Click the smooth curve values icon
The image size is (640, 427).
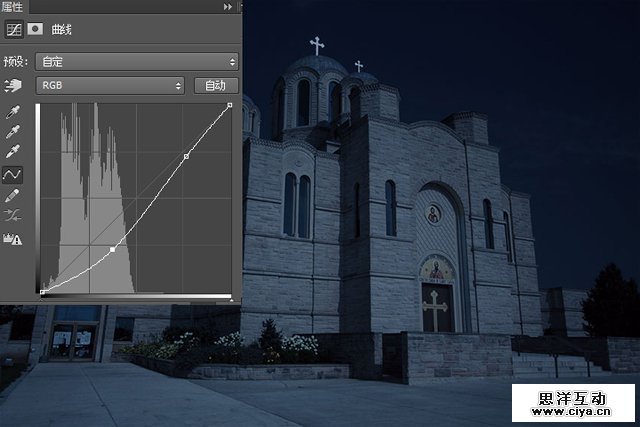coord(14,216)
